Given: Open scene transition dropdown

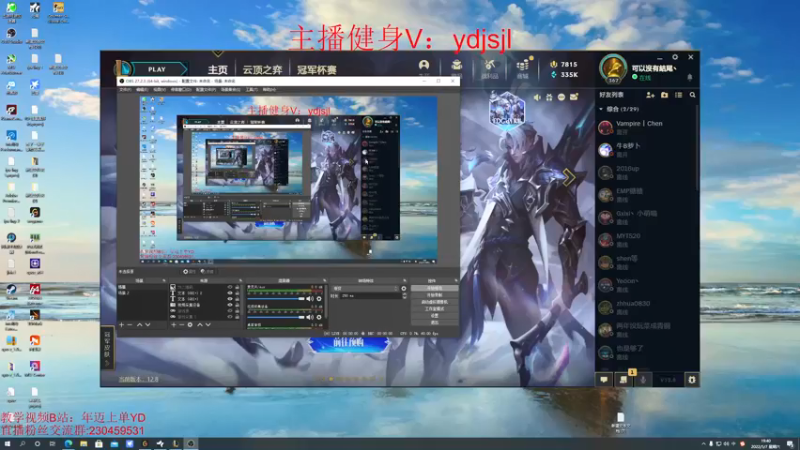Looking at the screenshot, I should (365, 289).
